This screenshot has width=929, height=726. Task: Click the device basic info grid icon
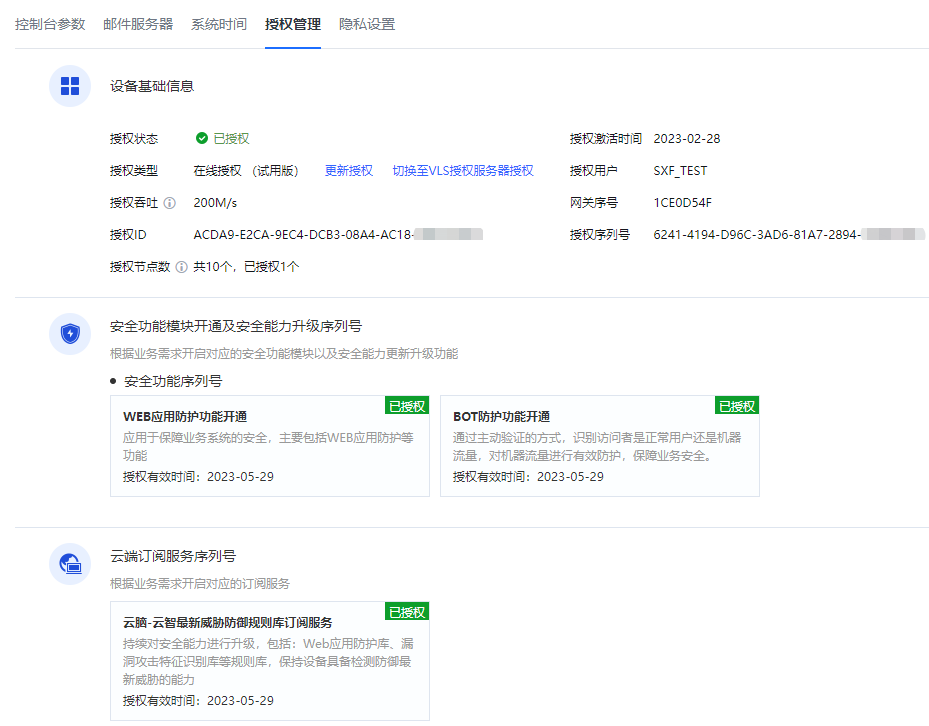(x=70, y=86)
